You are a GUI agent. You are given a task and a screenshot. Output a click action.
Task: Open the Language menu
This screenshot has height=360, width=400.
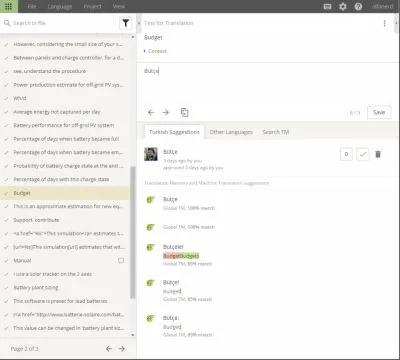pyautogui.click(x=60, y=6)
